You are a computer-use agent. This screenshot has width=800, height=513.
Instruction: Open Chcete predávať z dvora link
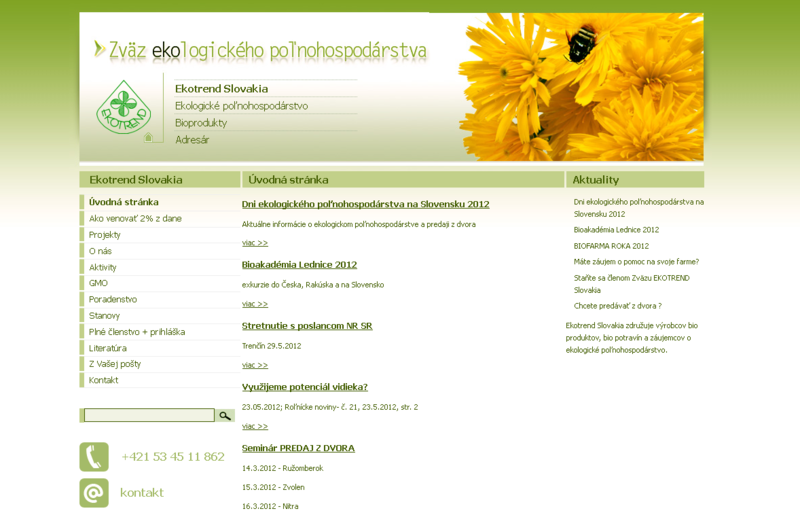tap(617, 306)
